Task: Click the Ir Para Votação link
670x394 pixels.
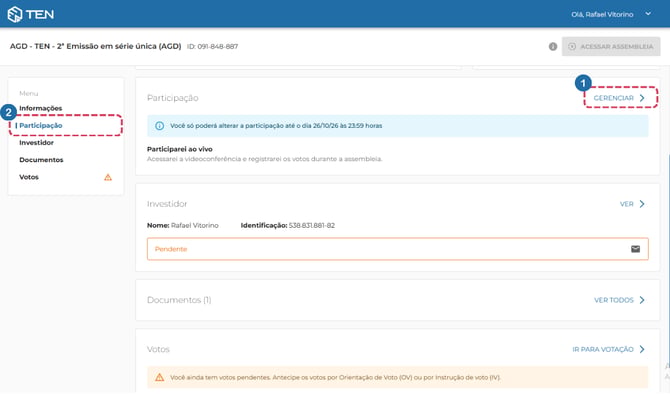Action: [x=603, y=349]
